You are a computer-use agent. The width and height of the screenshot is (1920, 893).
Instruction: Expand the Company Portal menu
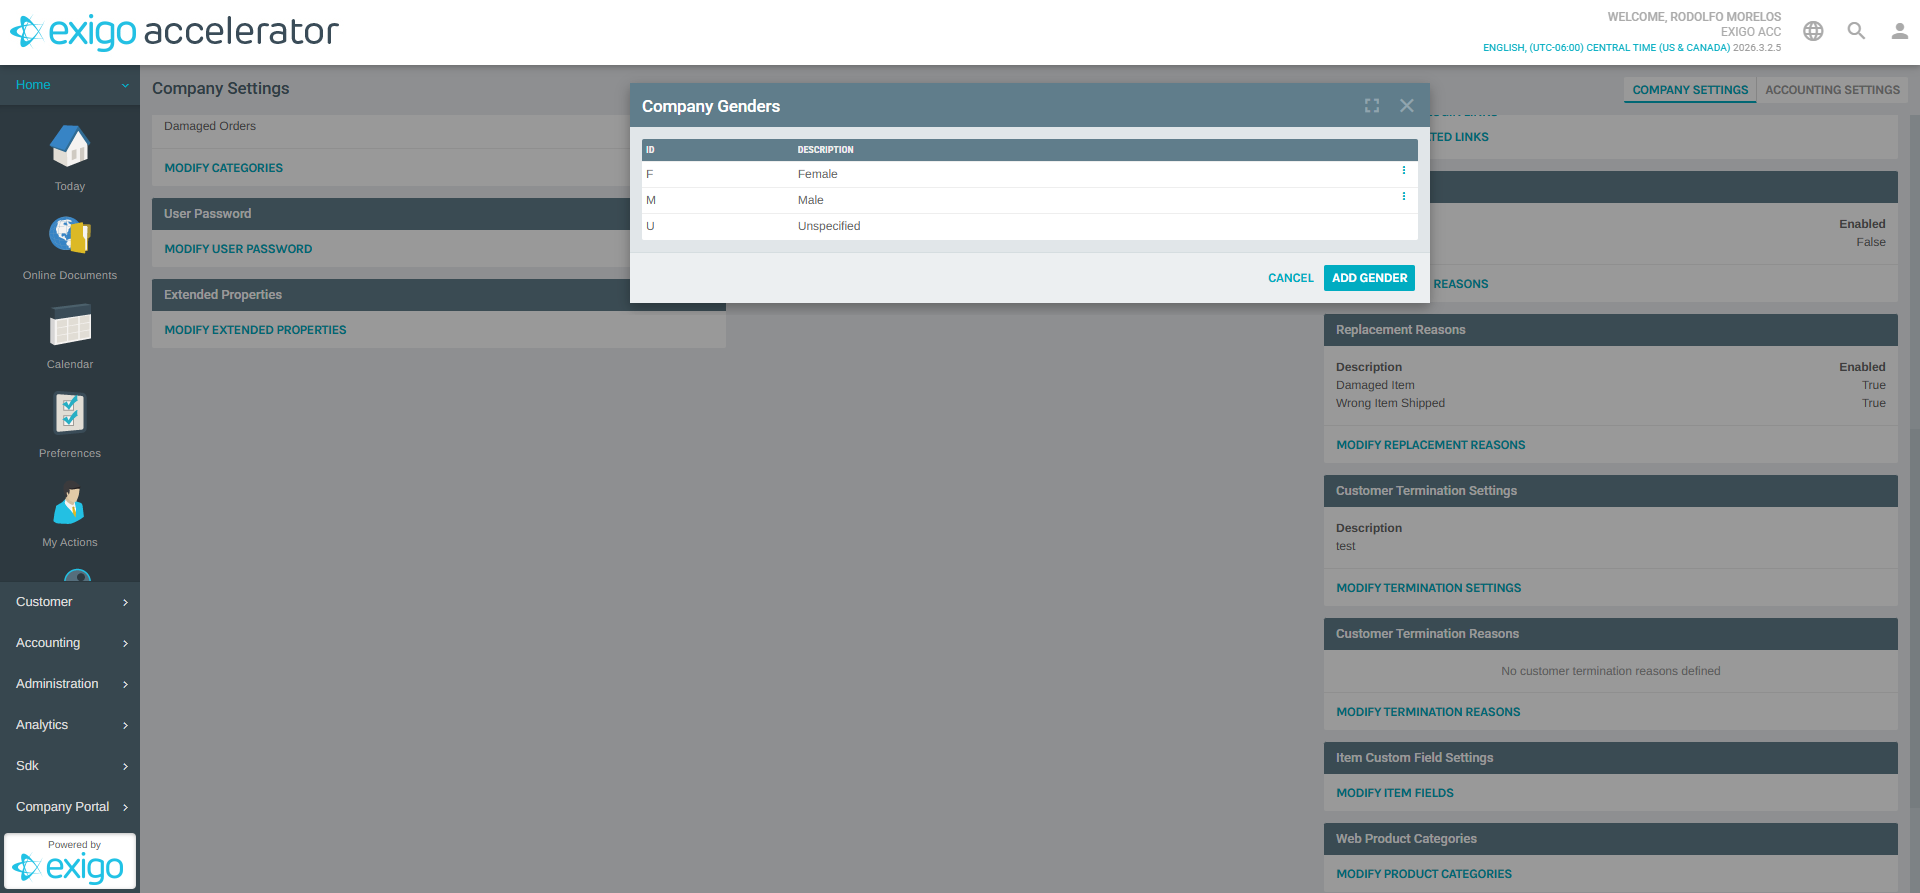click(70, 807)
